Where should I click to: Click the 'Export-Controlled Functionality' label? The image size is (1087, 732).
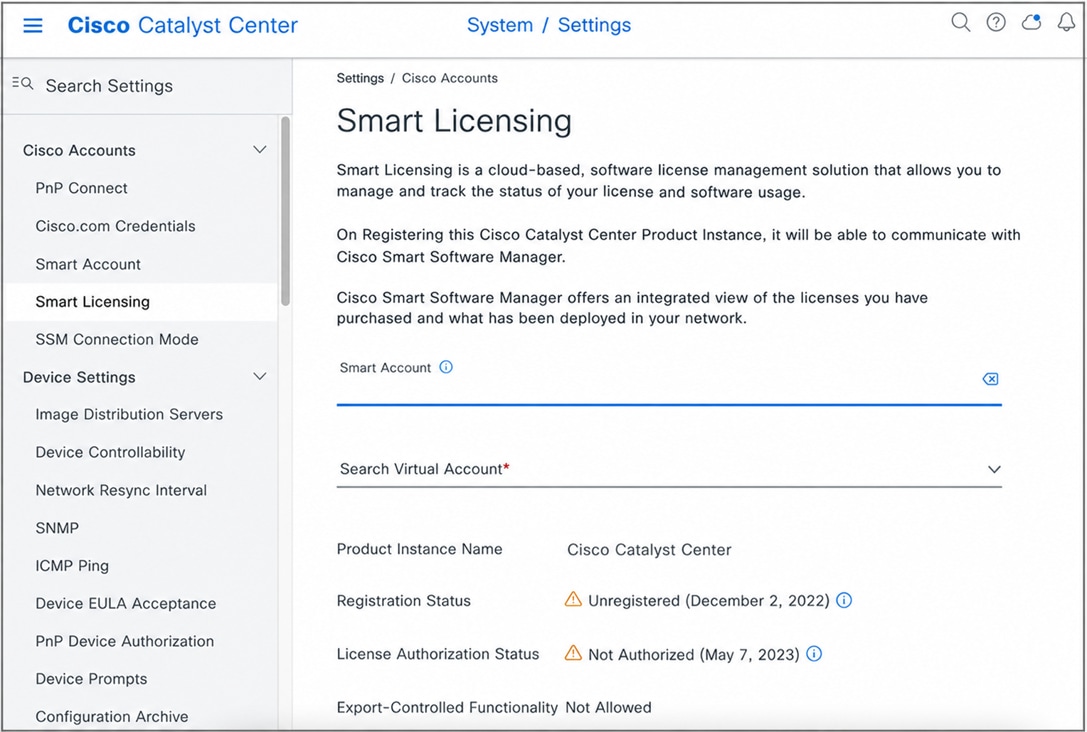click(447, 707)
